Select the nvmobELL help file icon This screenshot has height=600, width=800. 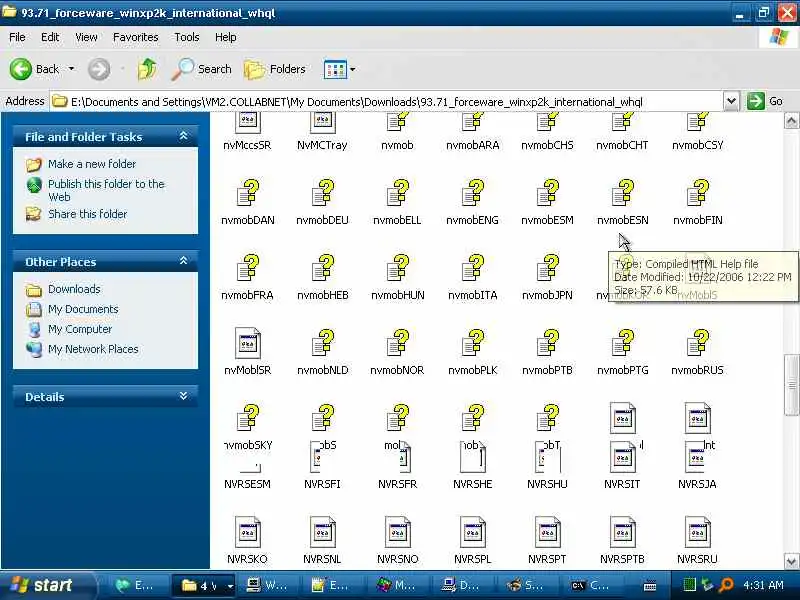pyautogui.click(x=397, y=193)
